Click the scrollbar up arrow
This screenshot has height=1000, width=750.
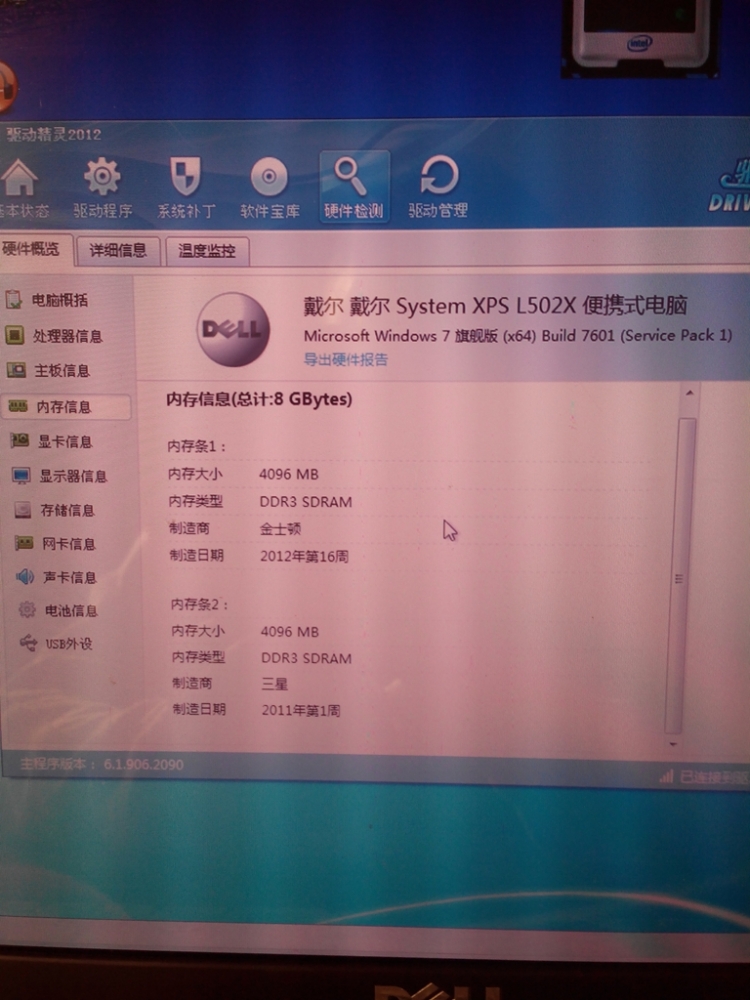tap(689, 393)
